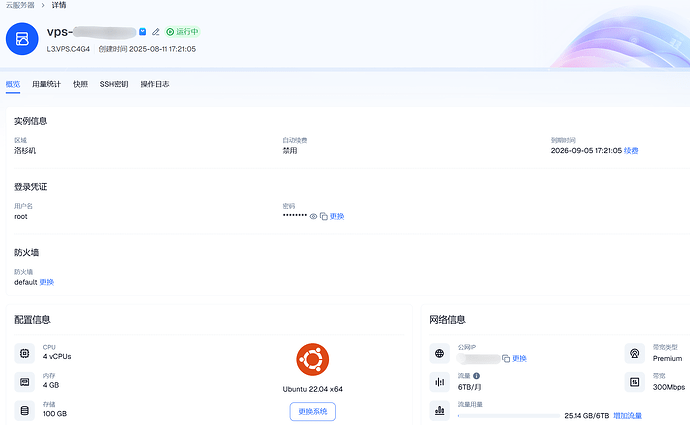Go back to 云服务器 breadcrumb
This screenshot has width=690, height=425.
tap(20, 5)
